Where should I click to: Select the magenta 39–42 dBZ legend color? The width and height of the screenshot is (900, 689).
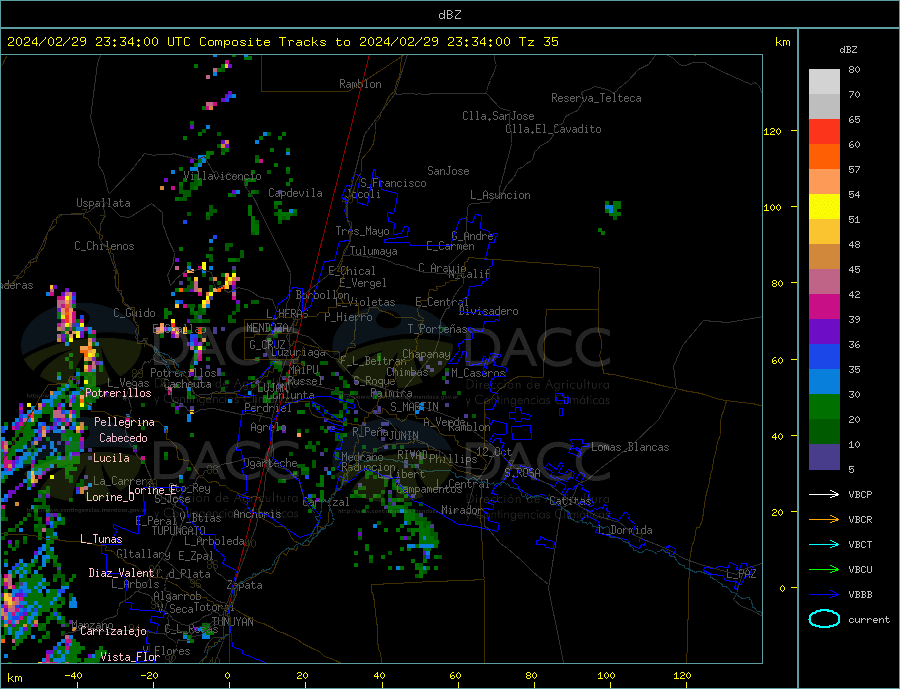pyautogui.click(x=824, y=307)
